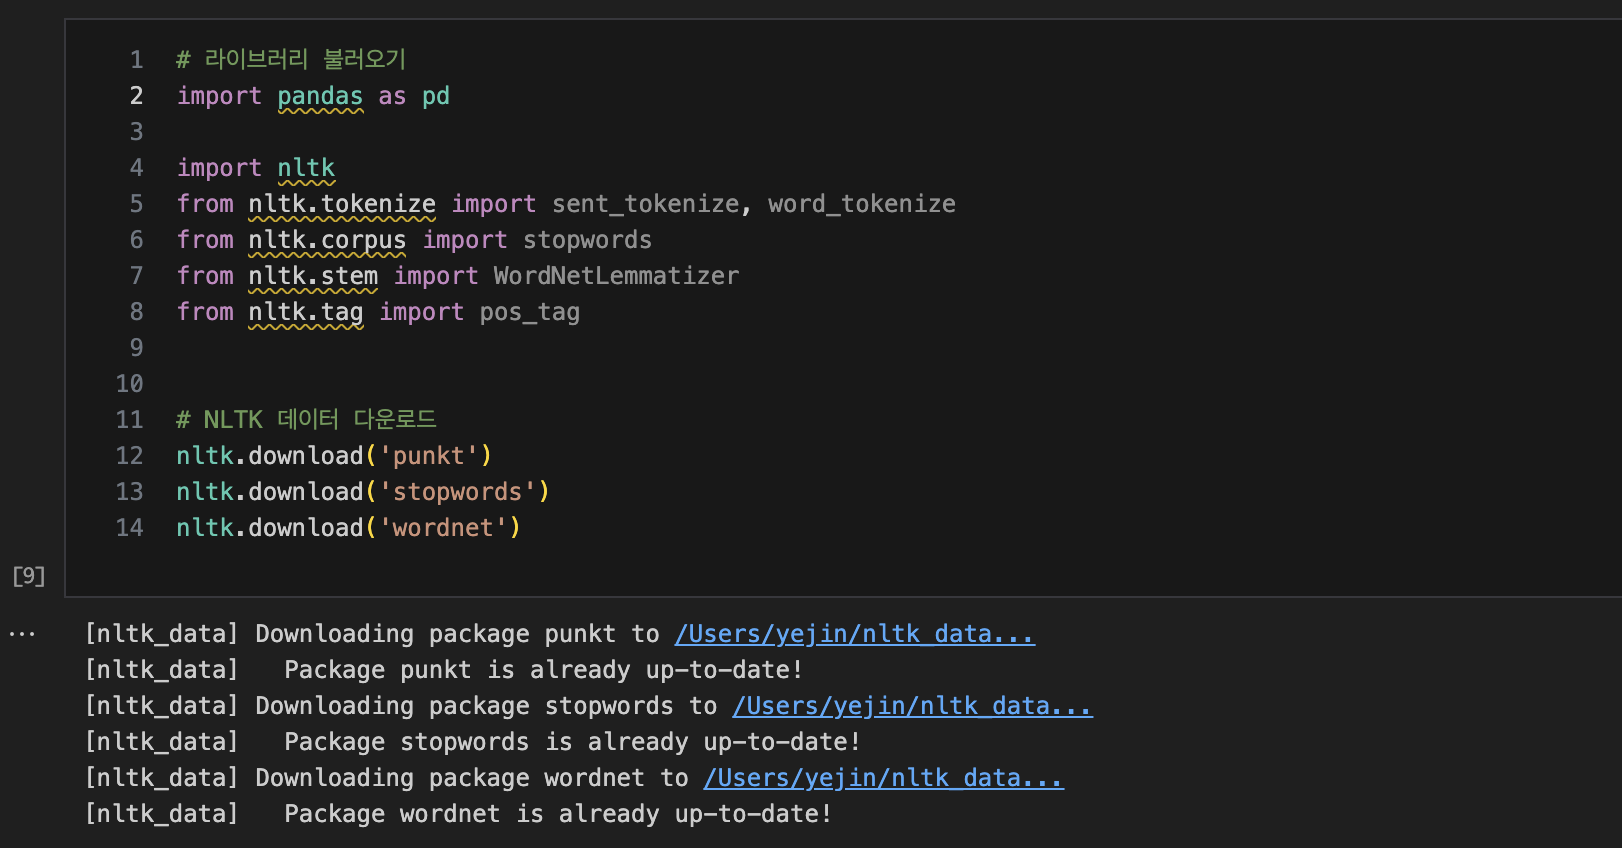Click 'stopwords' on the nltk.corpus import line
Viewport: 1622px width, 848px height.
588,240
